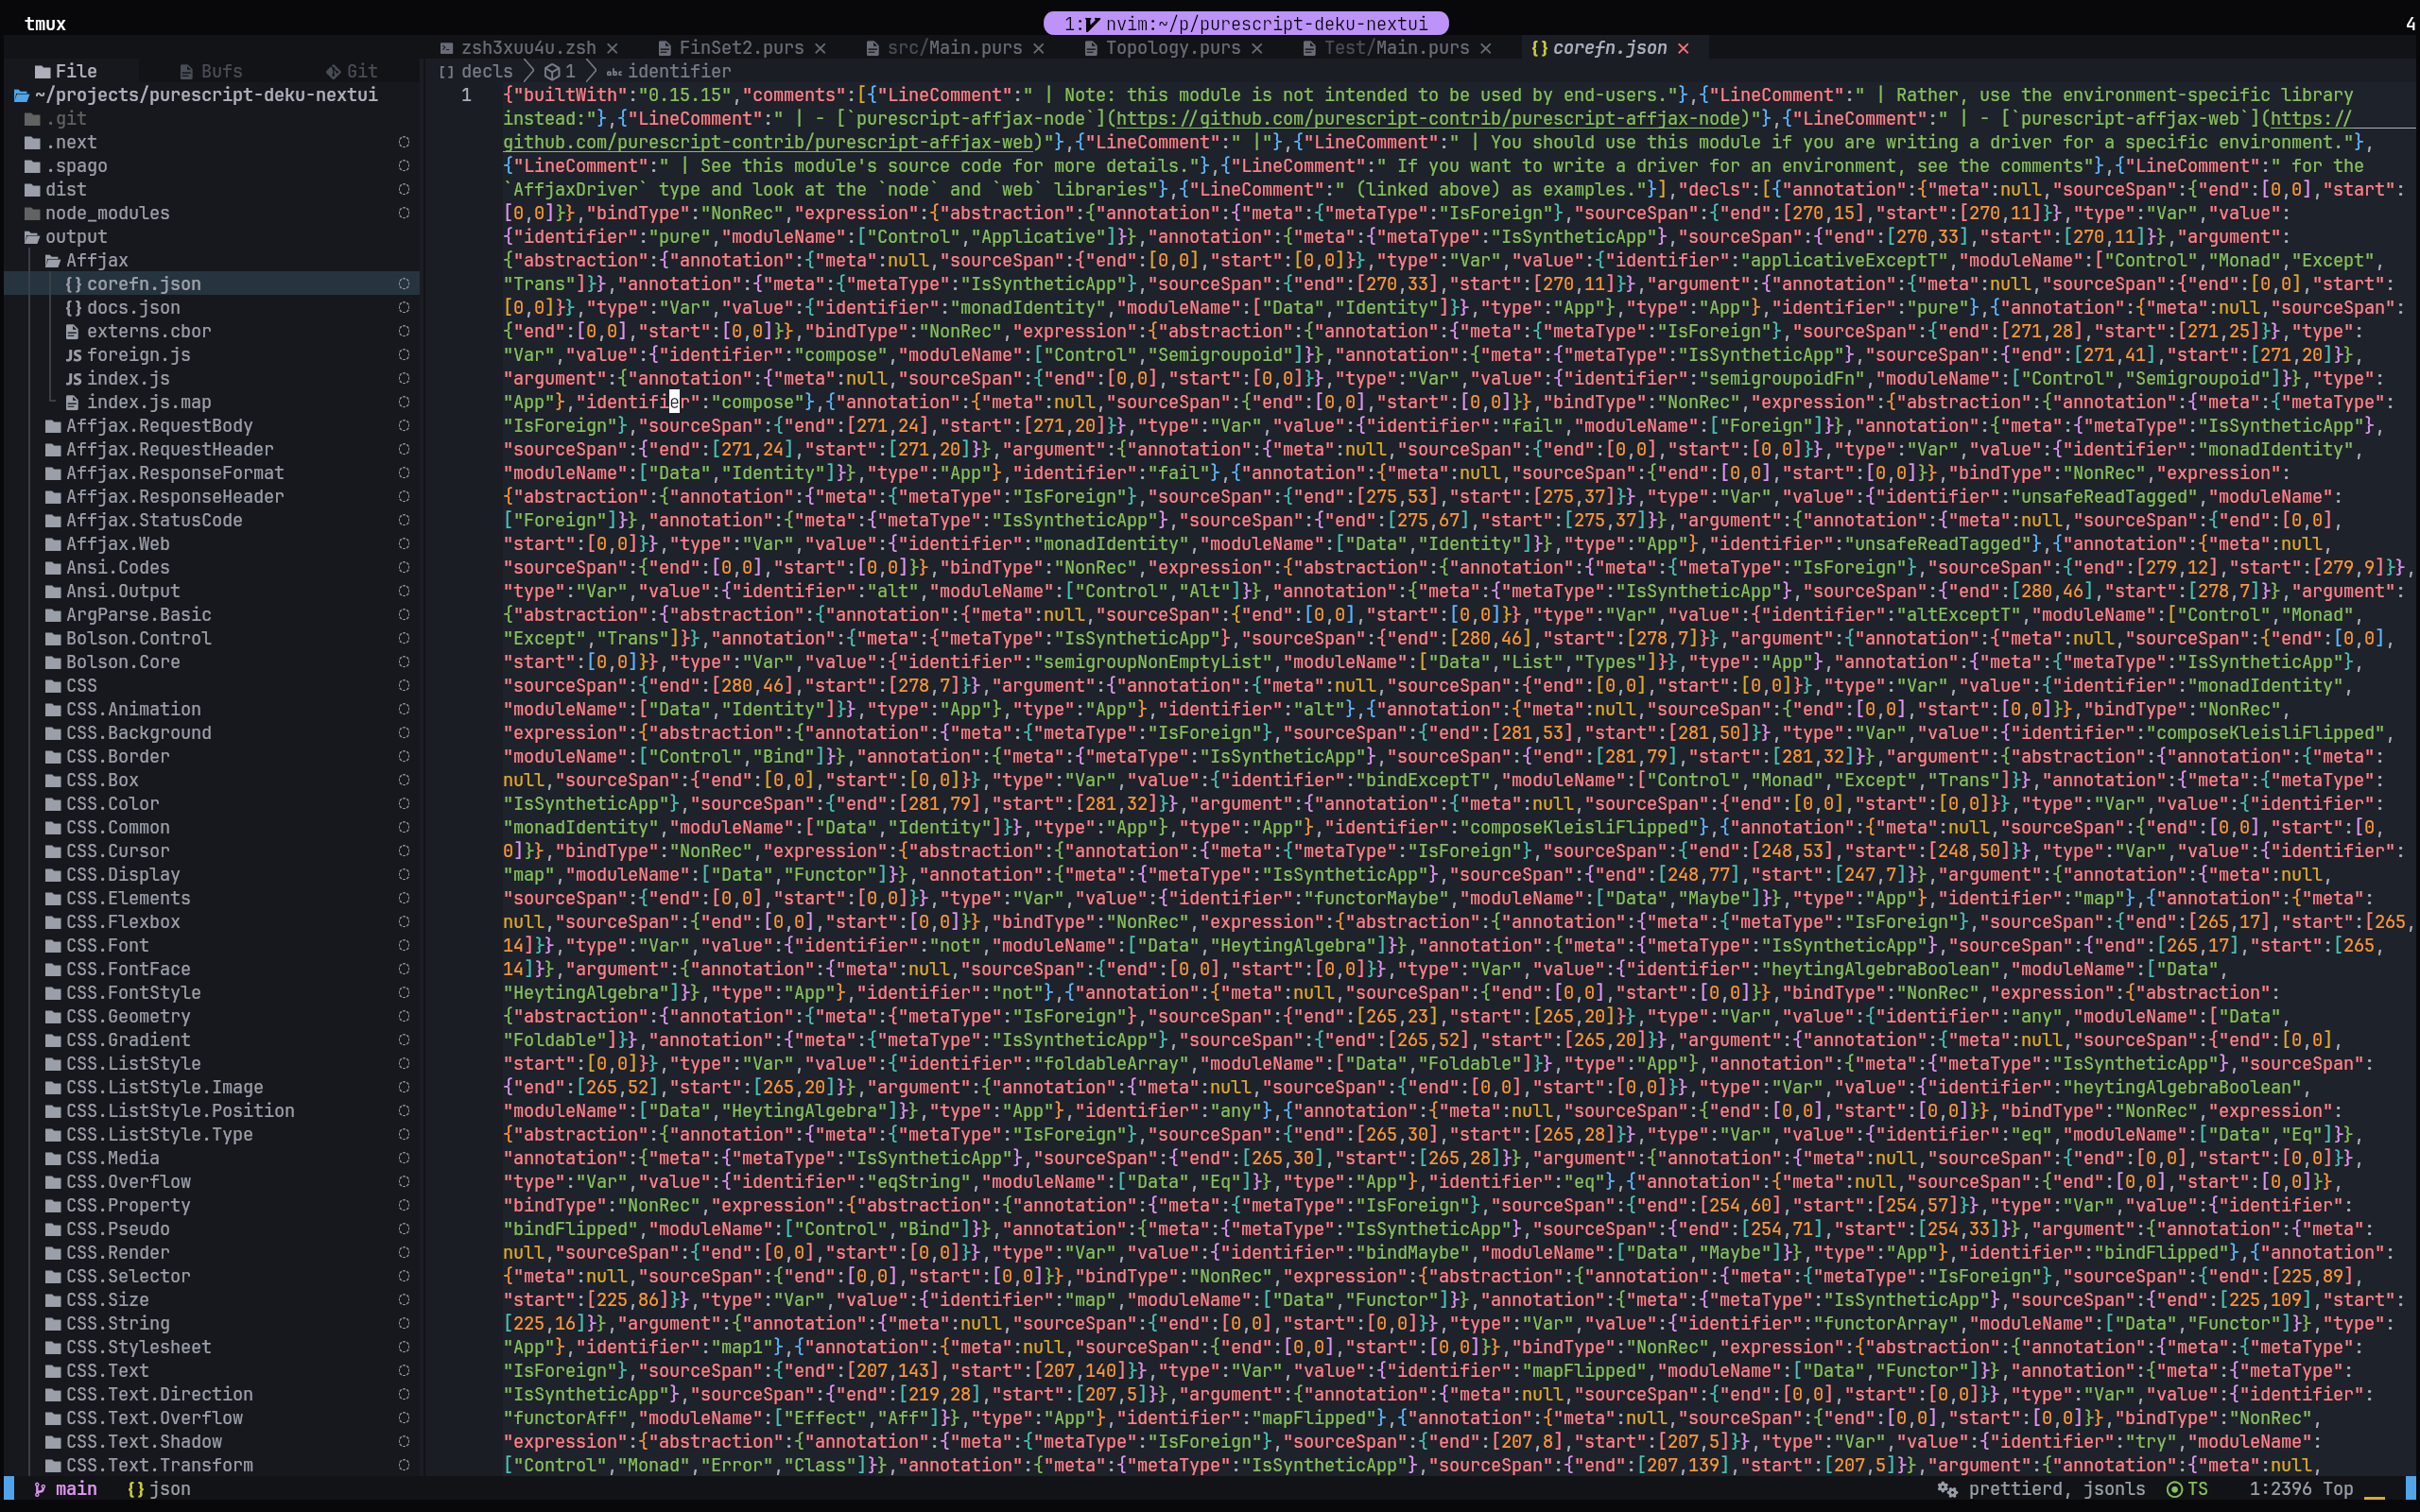2420x1512 pixels.
Task: Close the corefn.json tab
Action: point(1683,48)
